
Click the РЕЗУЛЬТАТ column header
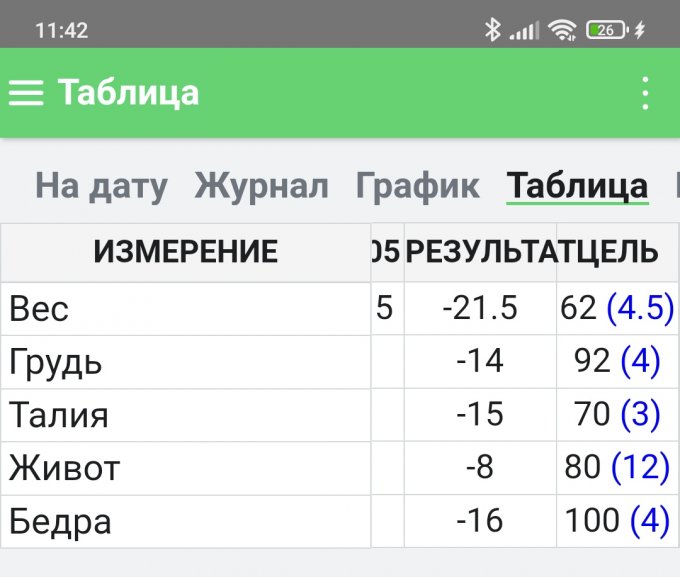tap(480, 252)
